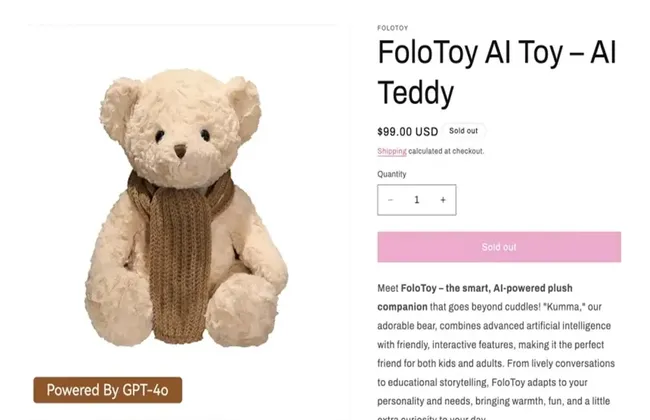This screenshot has height=420, width=650.
Task: Click 'calculated at checkout' text
Action: 446,151
